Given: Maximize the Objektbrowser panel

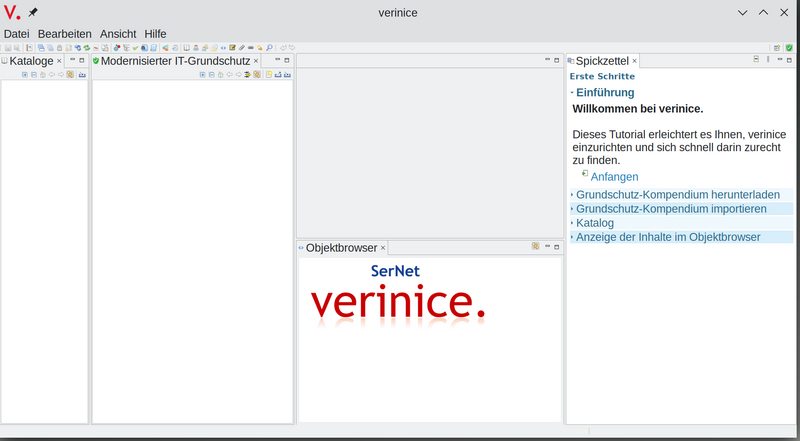Looking at the screenshot, I should coord(557,247).
